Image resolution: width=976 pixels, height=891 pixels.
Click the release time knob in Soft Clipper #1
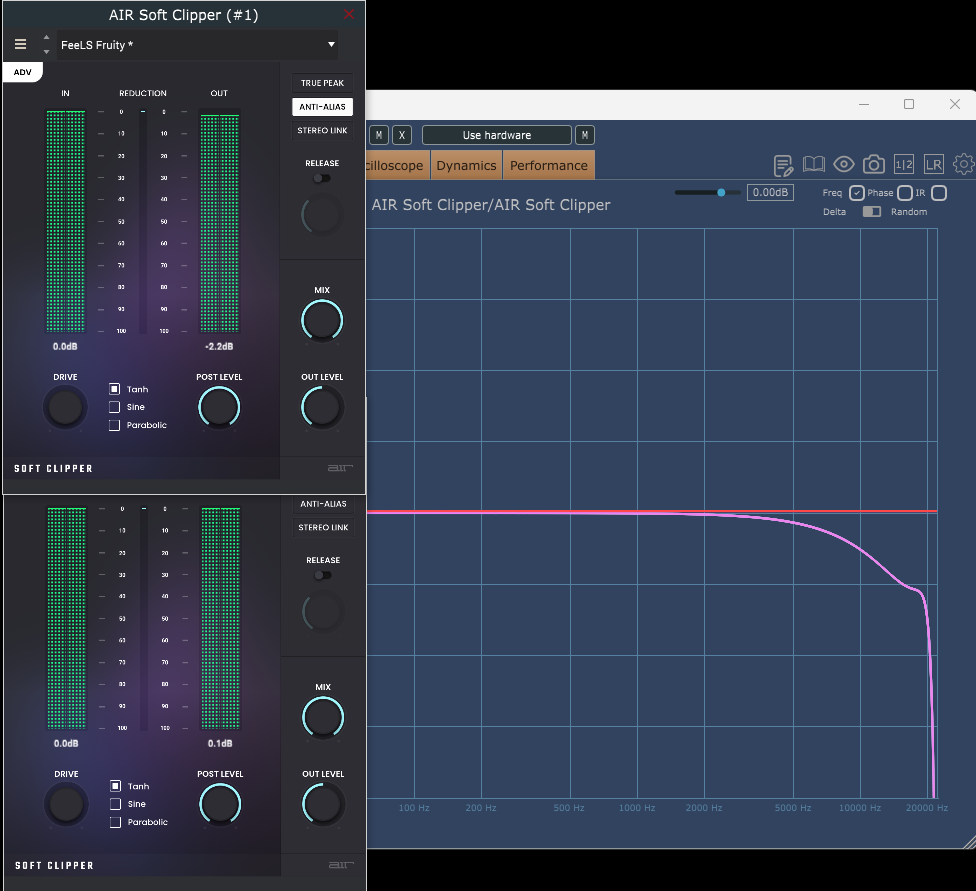tap(322, 215)
